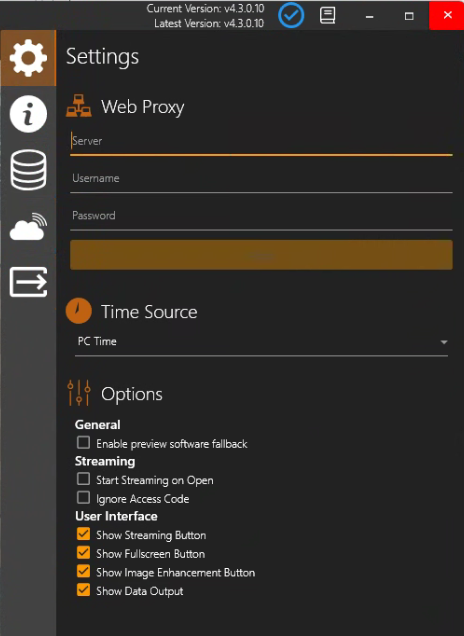Focus the Server input field
464x636 pixels.
pos(261,142)
